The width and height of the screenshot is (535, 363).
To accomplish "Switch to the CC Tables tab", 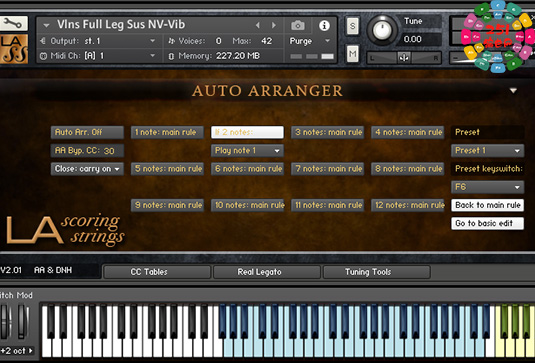I will coord(157,272).
